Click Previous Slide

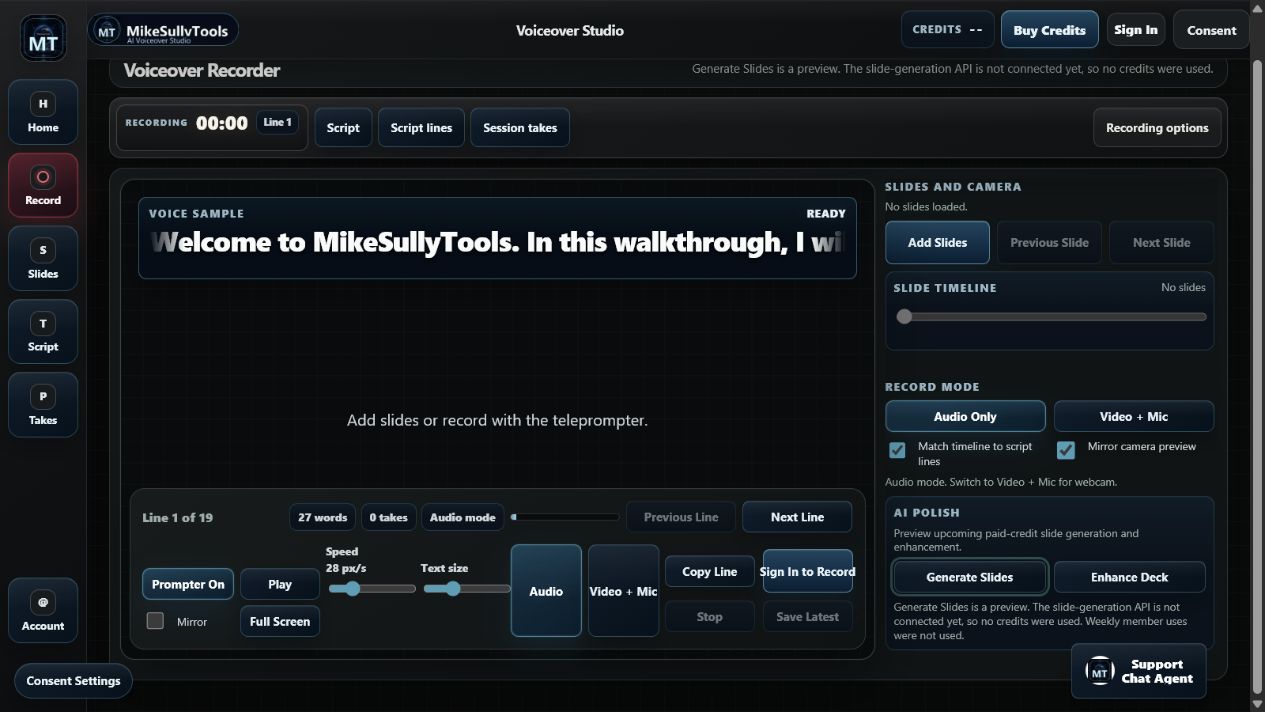point(1049,242)
